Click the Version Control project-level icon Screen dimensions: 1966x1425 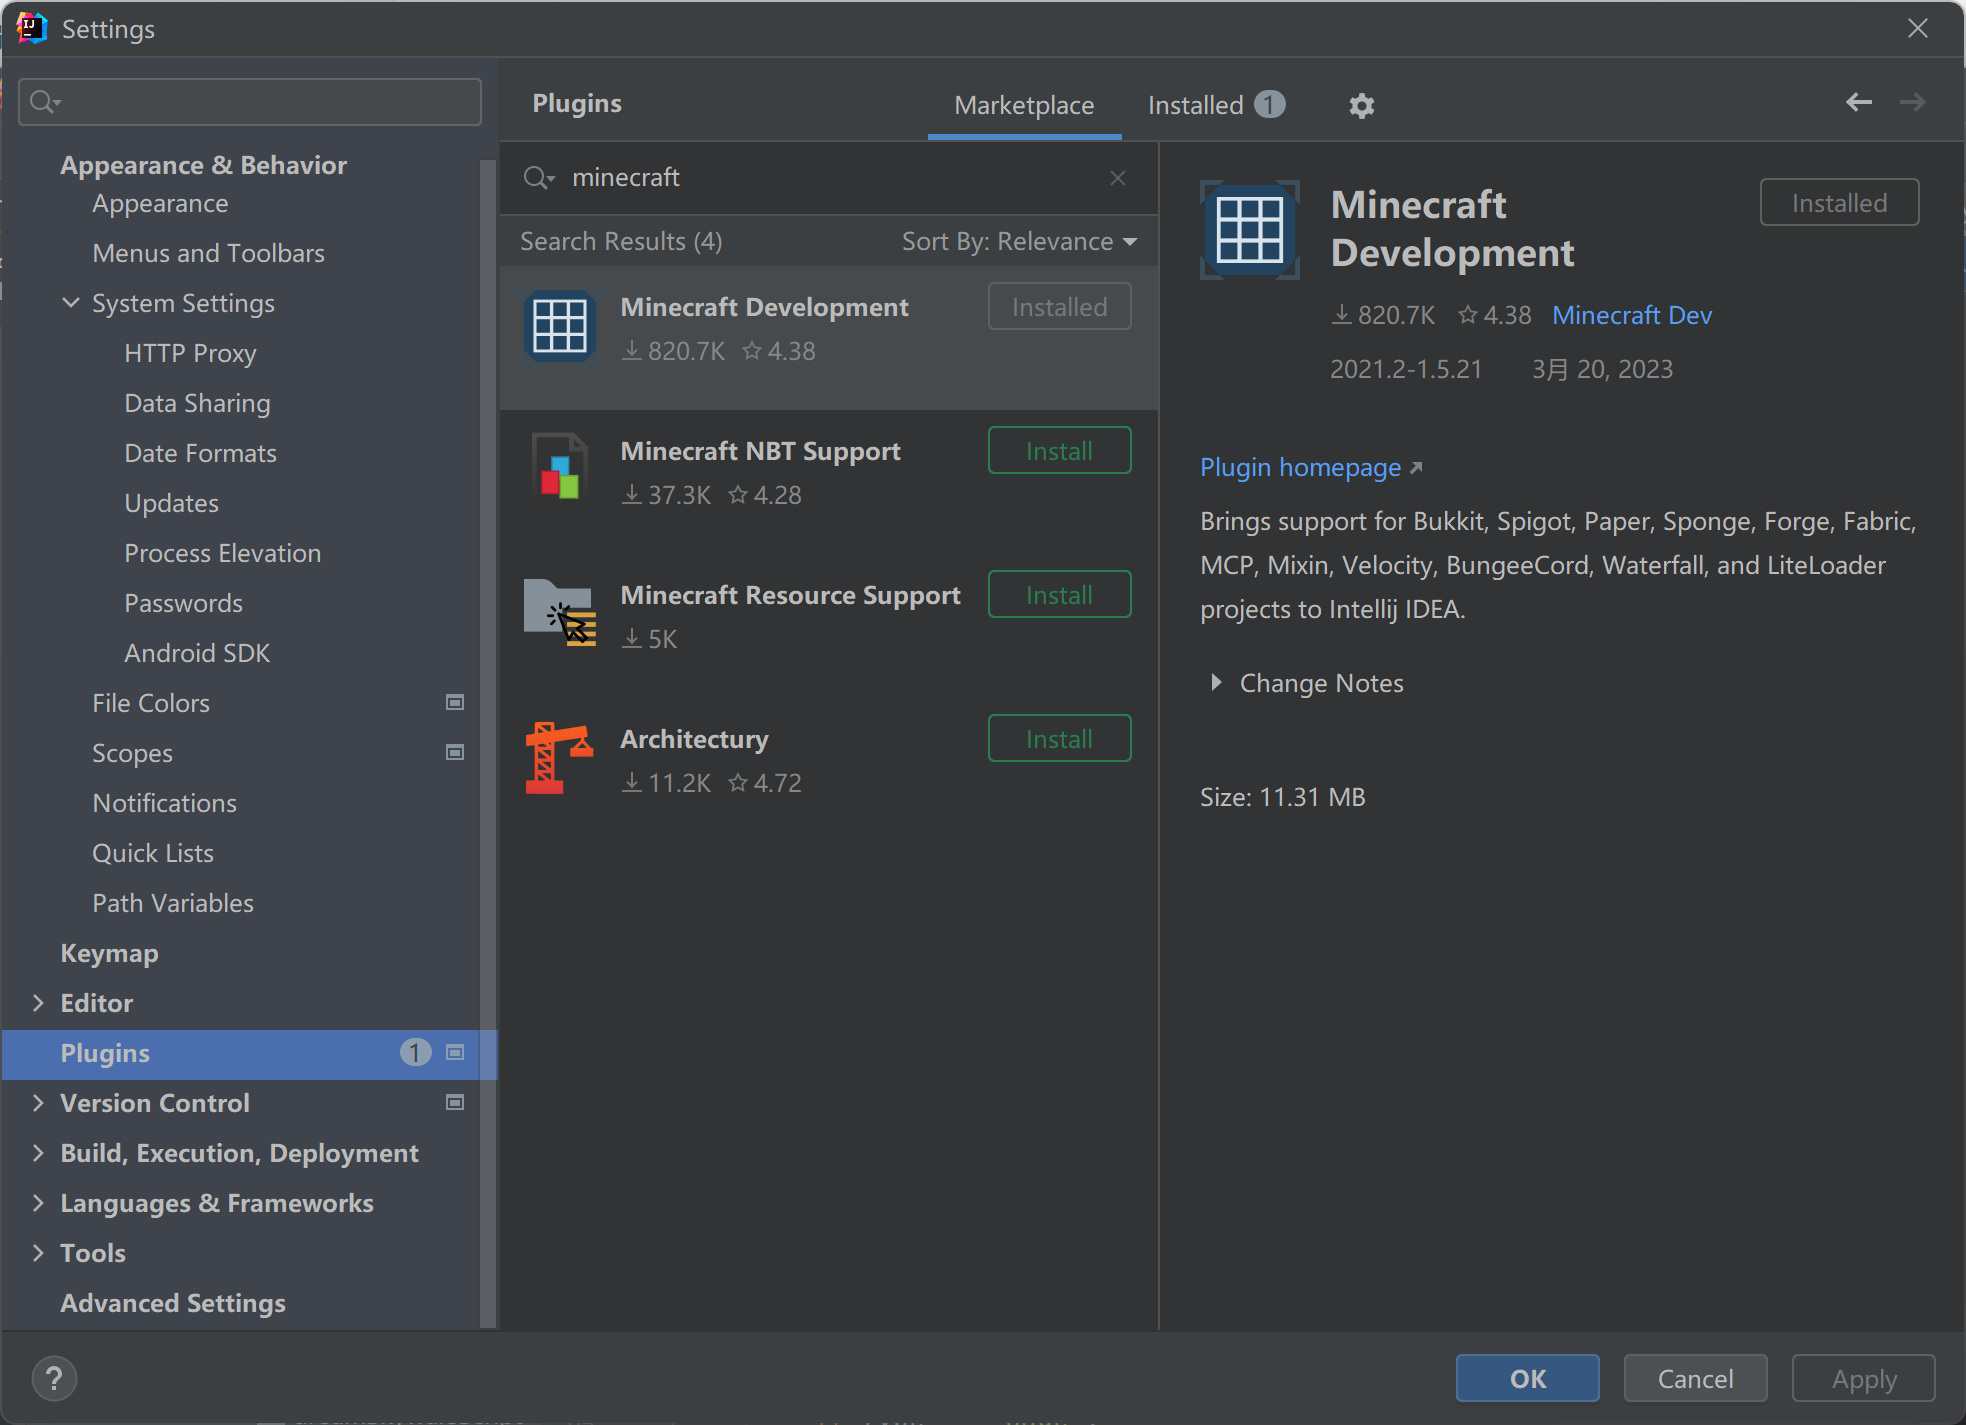click(455, 1103)
